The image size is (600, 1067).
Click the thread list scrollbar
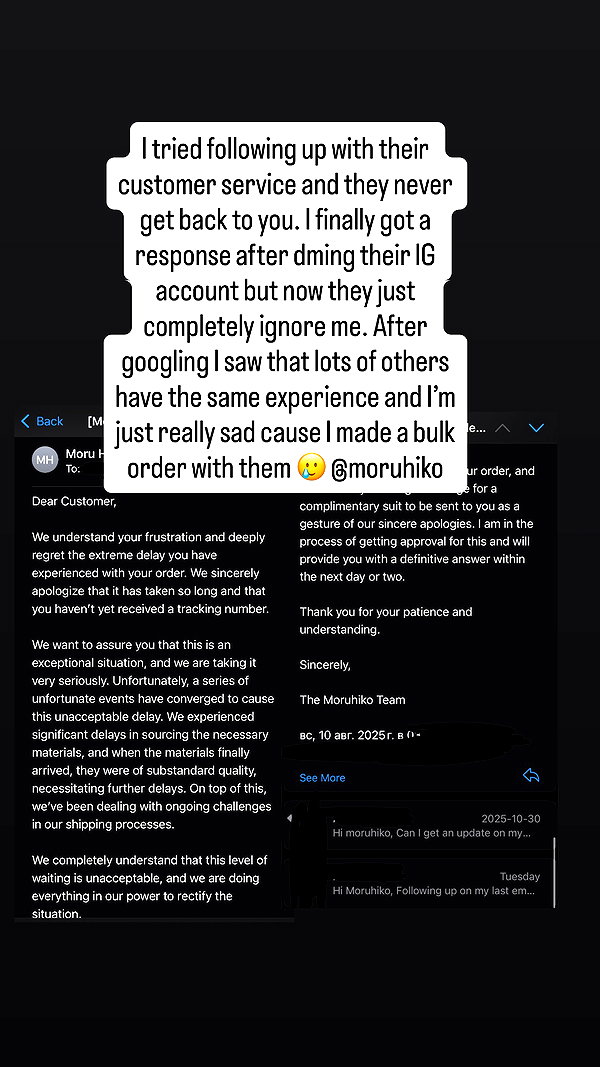click(554, 872)
